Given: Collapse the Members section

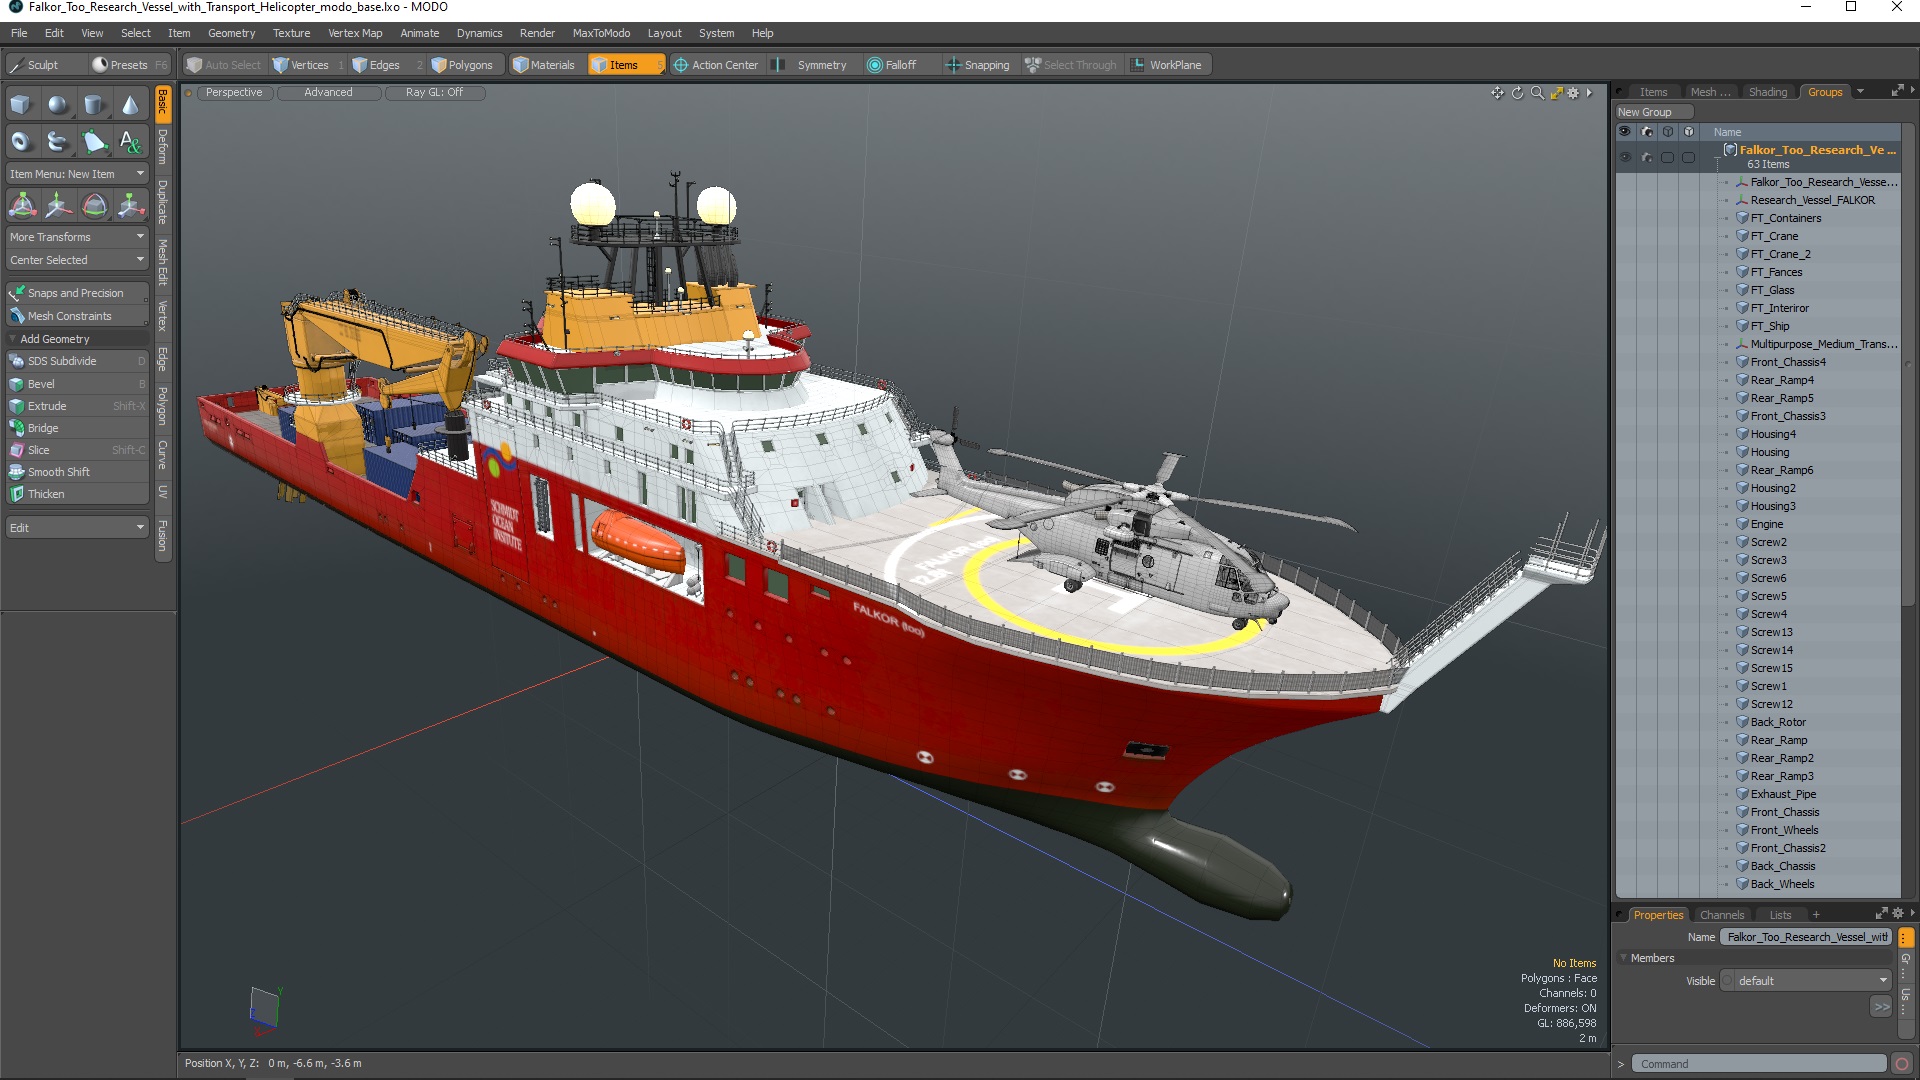Looking at the screenshot, I should pyautogui.click(x=1623, y=958).
